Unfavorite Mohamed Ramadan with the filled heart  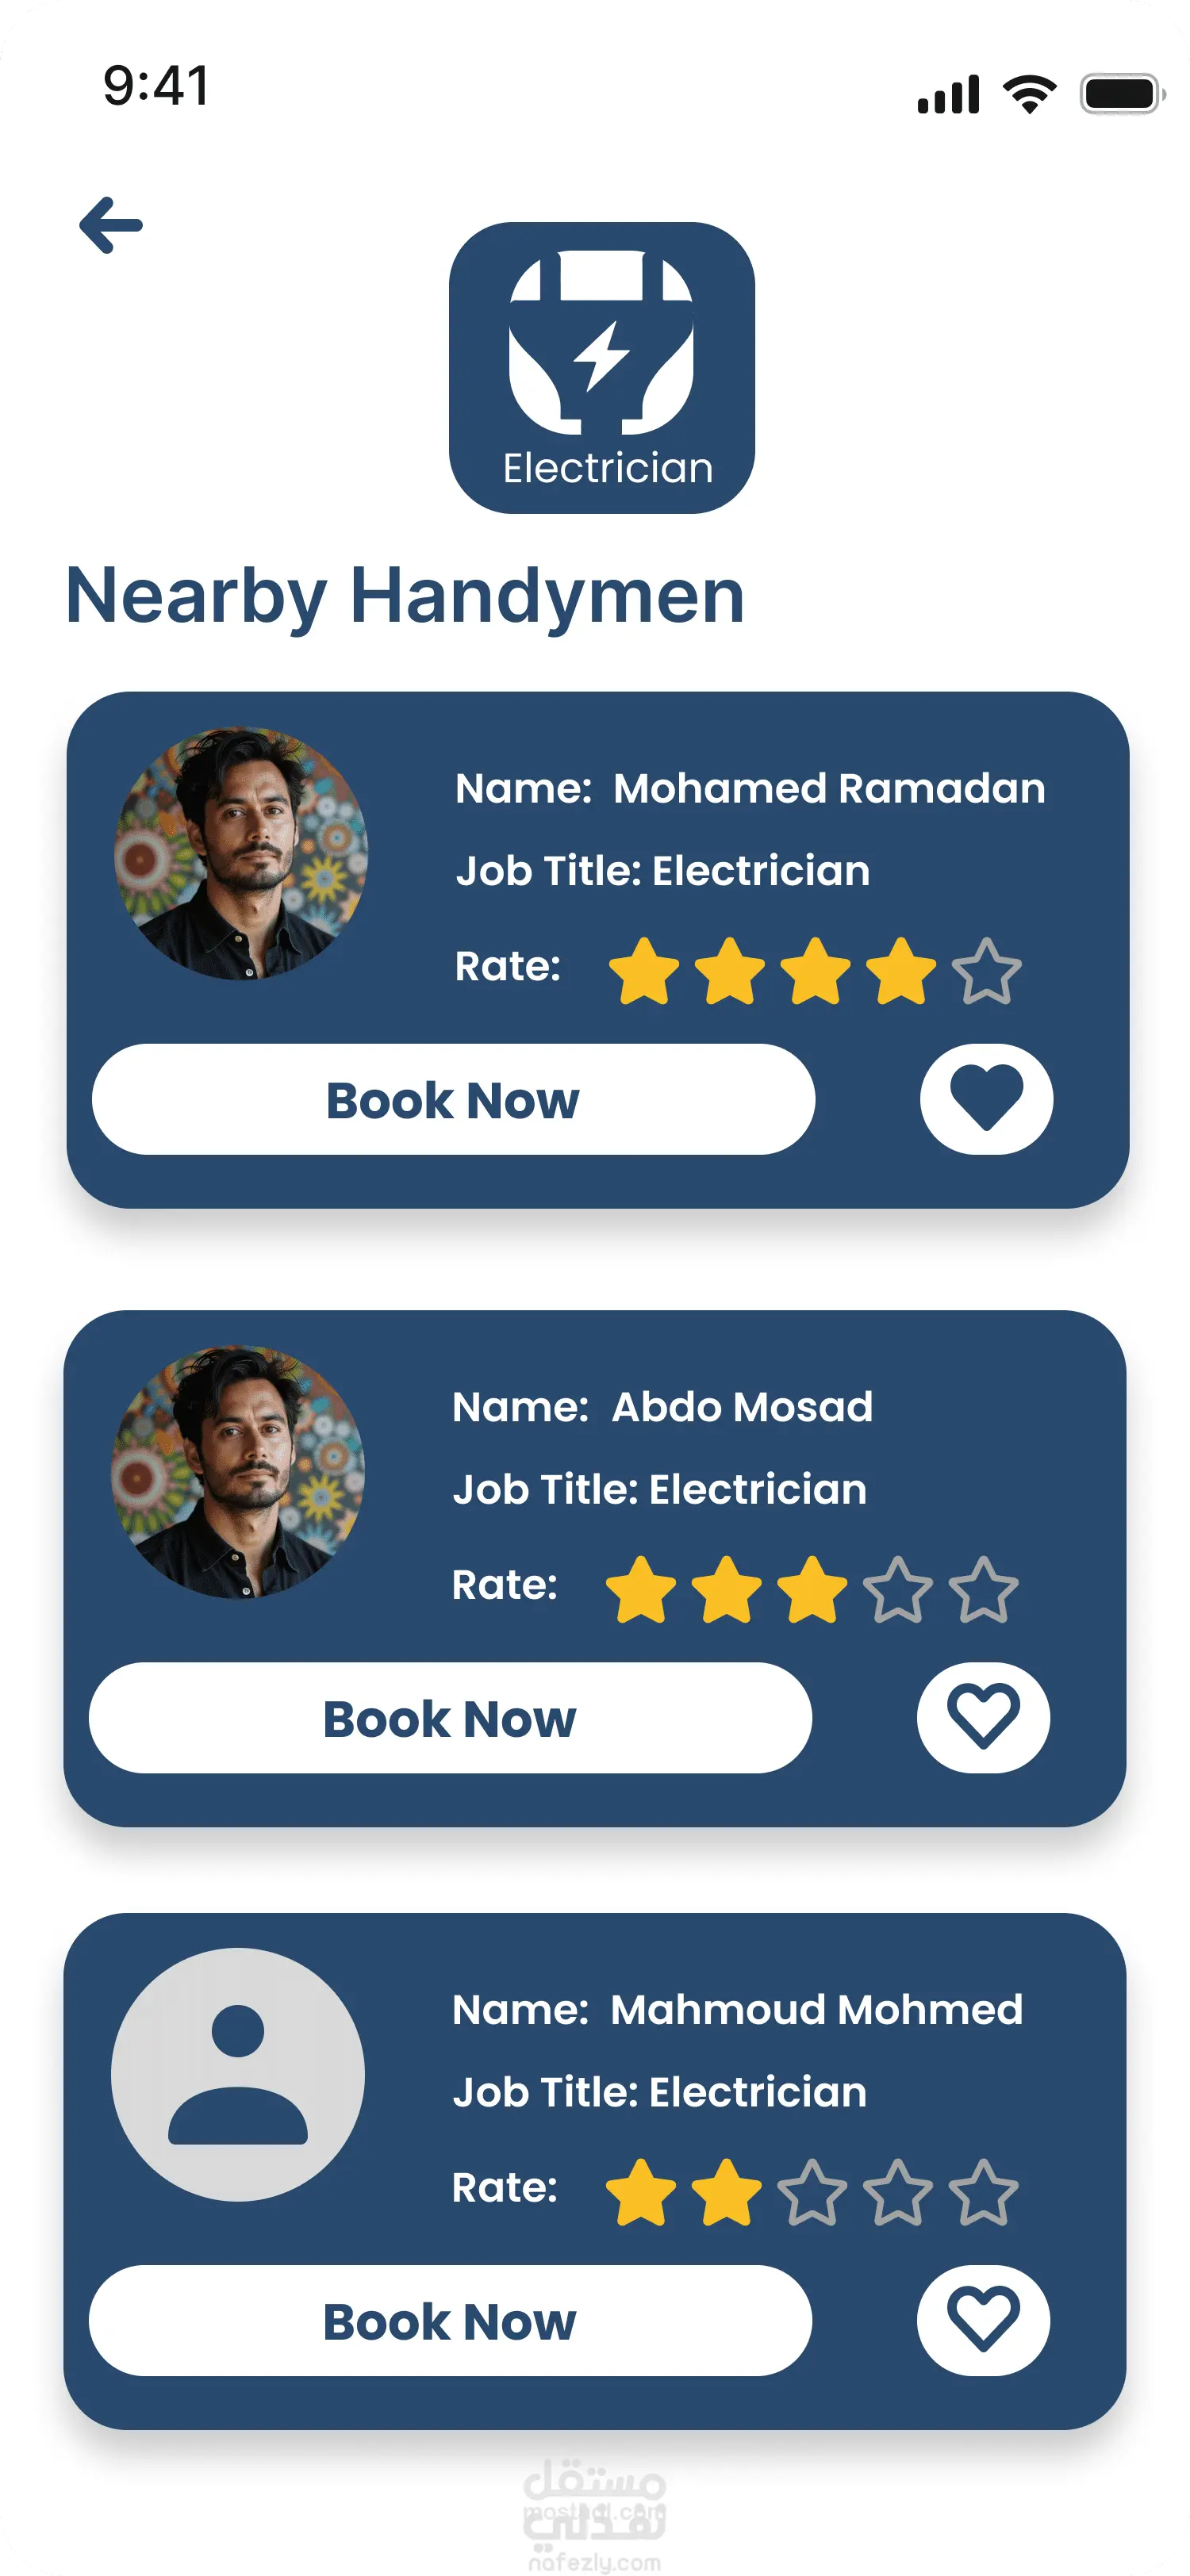point(986,1098)
